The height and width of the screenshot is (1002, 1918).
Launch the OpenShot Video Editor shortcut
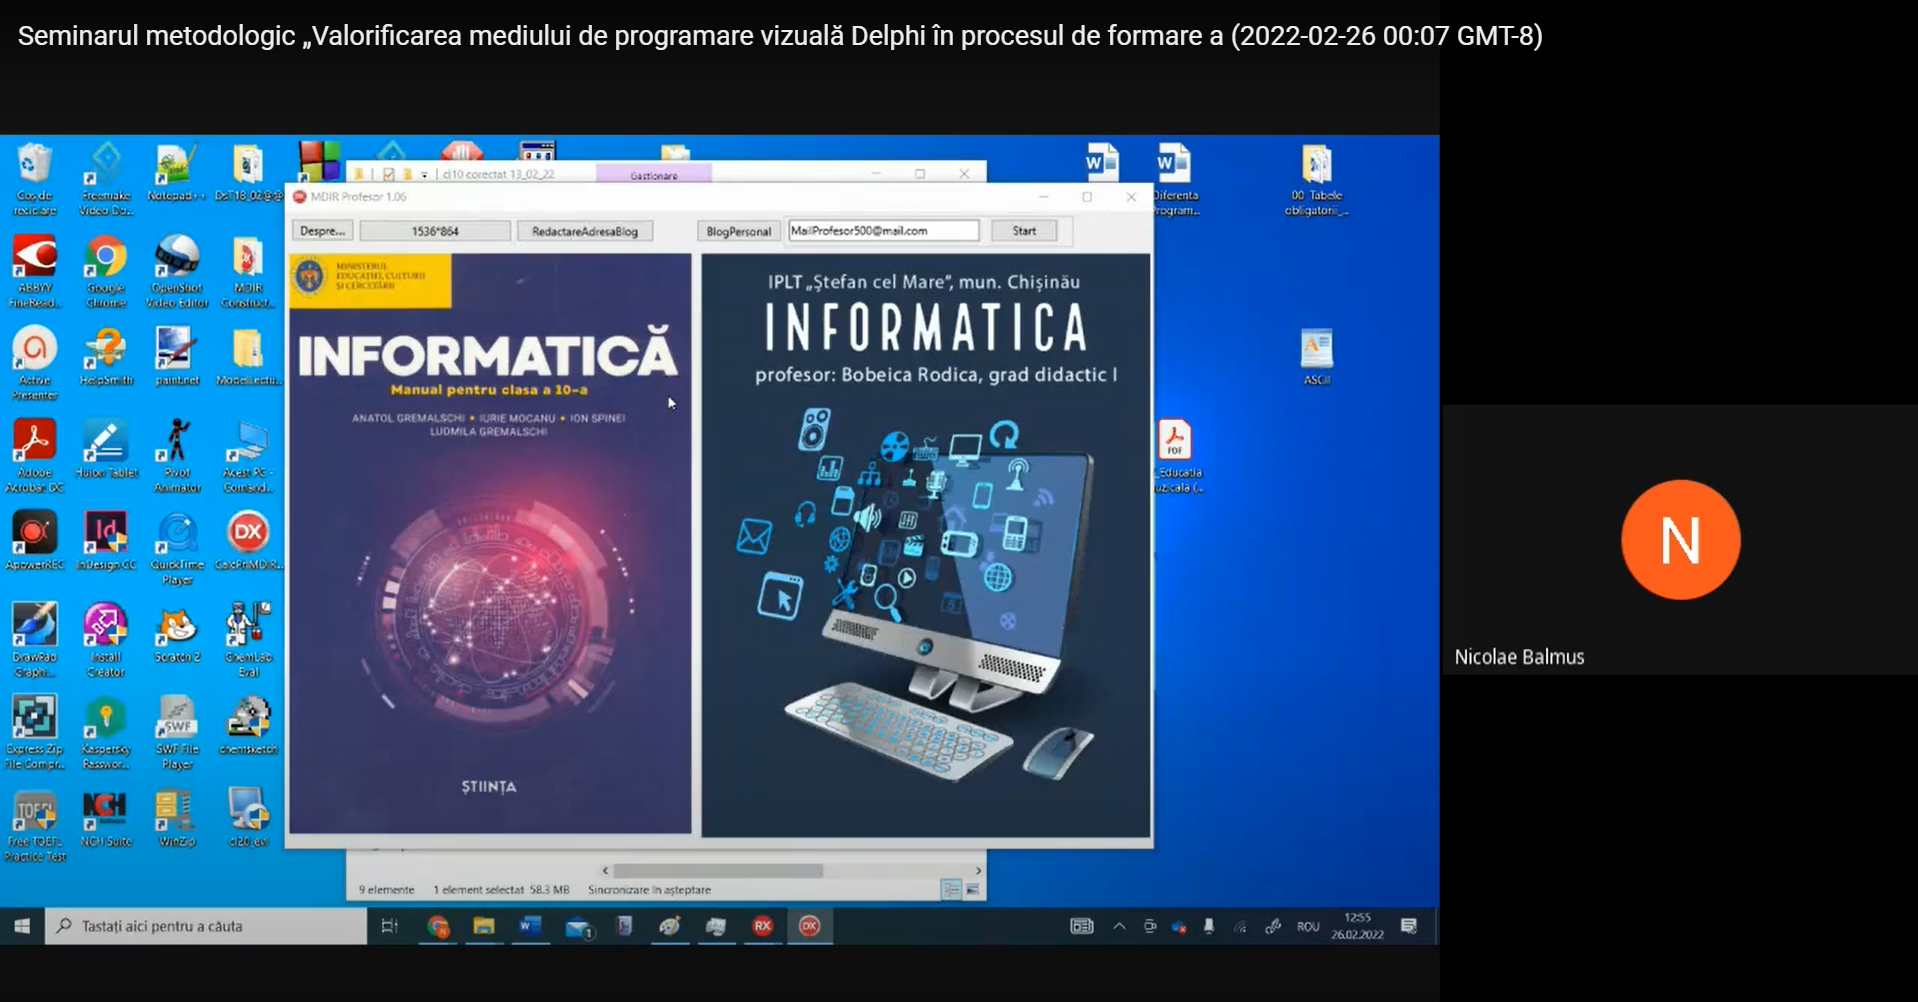coord(177,260)
